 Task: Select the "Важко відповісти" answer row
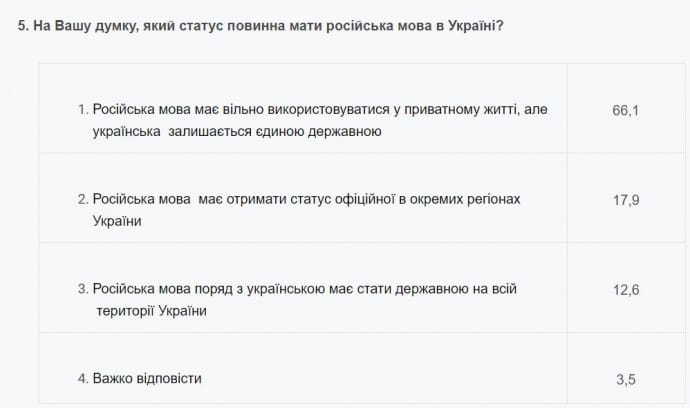coord(152,378)
